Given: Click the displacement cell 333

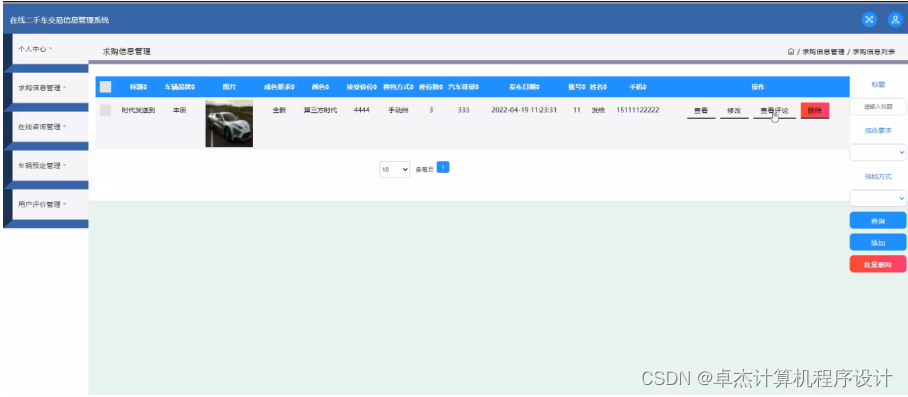Looking at the screenshot, I should 463,110.
